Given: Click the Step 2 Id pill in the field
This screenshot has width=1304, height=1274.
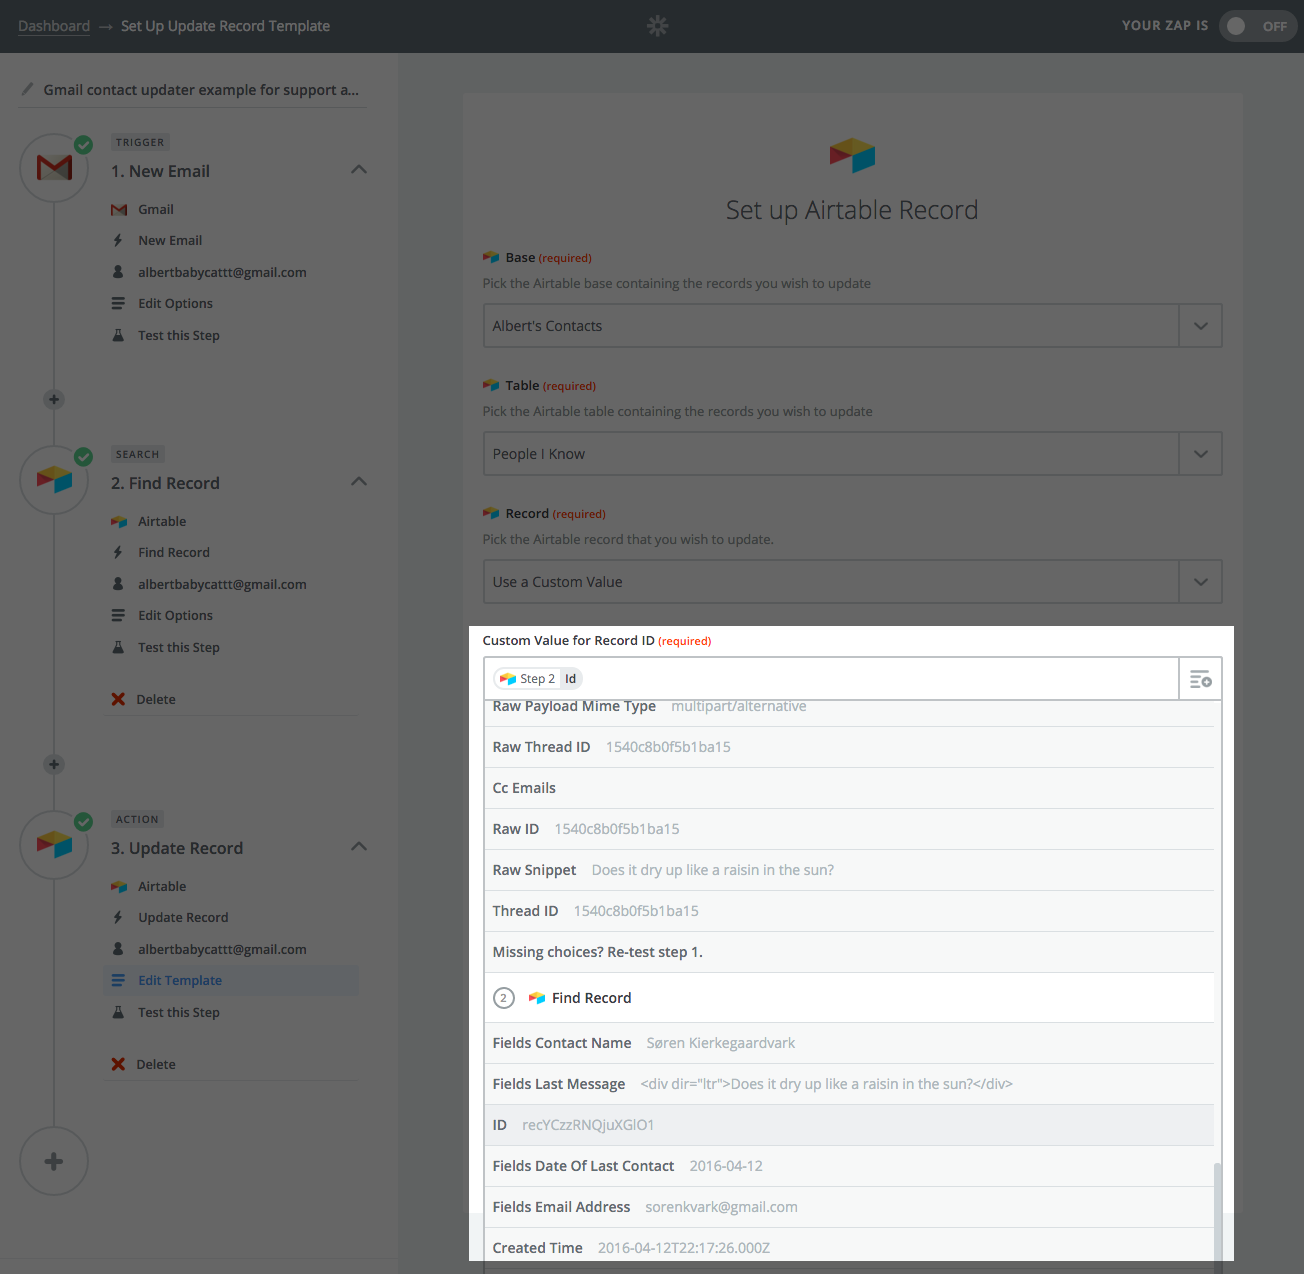Looking at the screenshot, I should point(538,679).
